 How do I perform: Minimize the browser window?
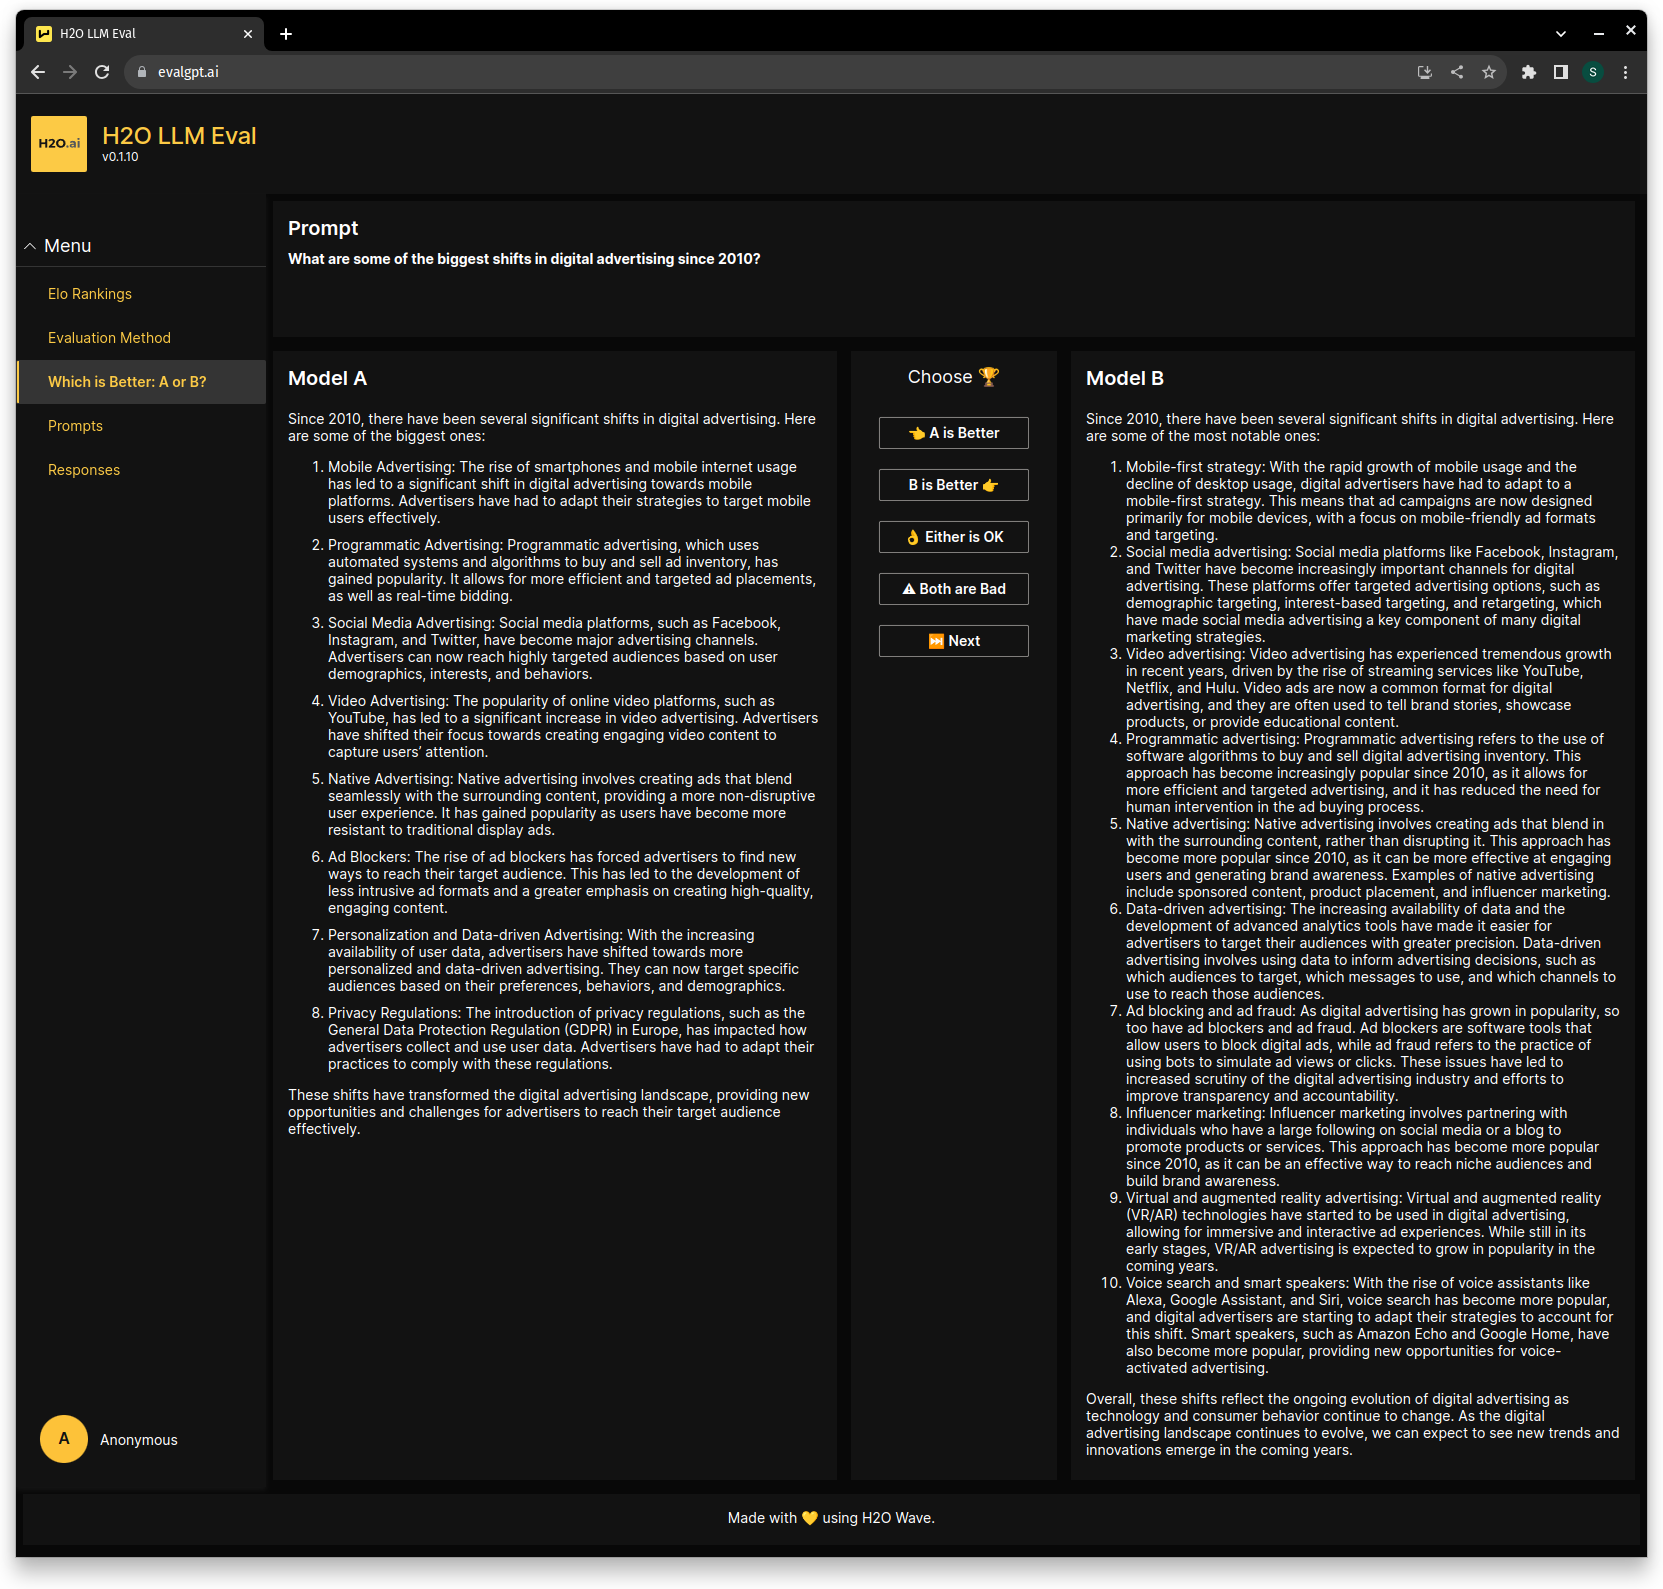1599,32
